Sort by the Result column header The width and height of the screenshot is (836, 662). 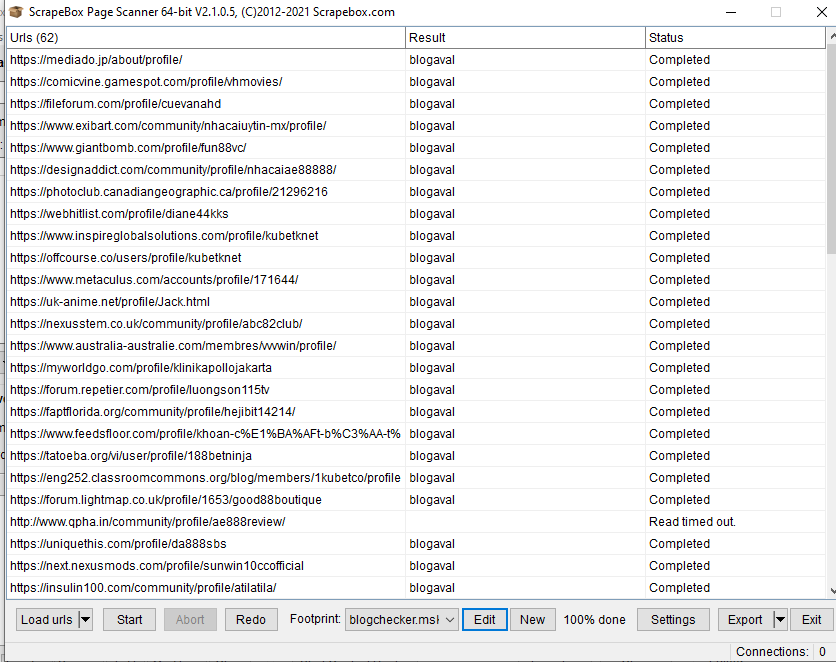tap(525, 38)
